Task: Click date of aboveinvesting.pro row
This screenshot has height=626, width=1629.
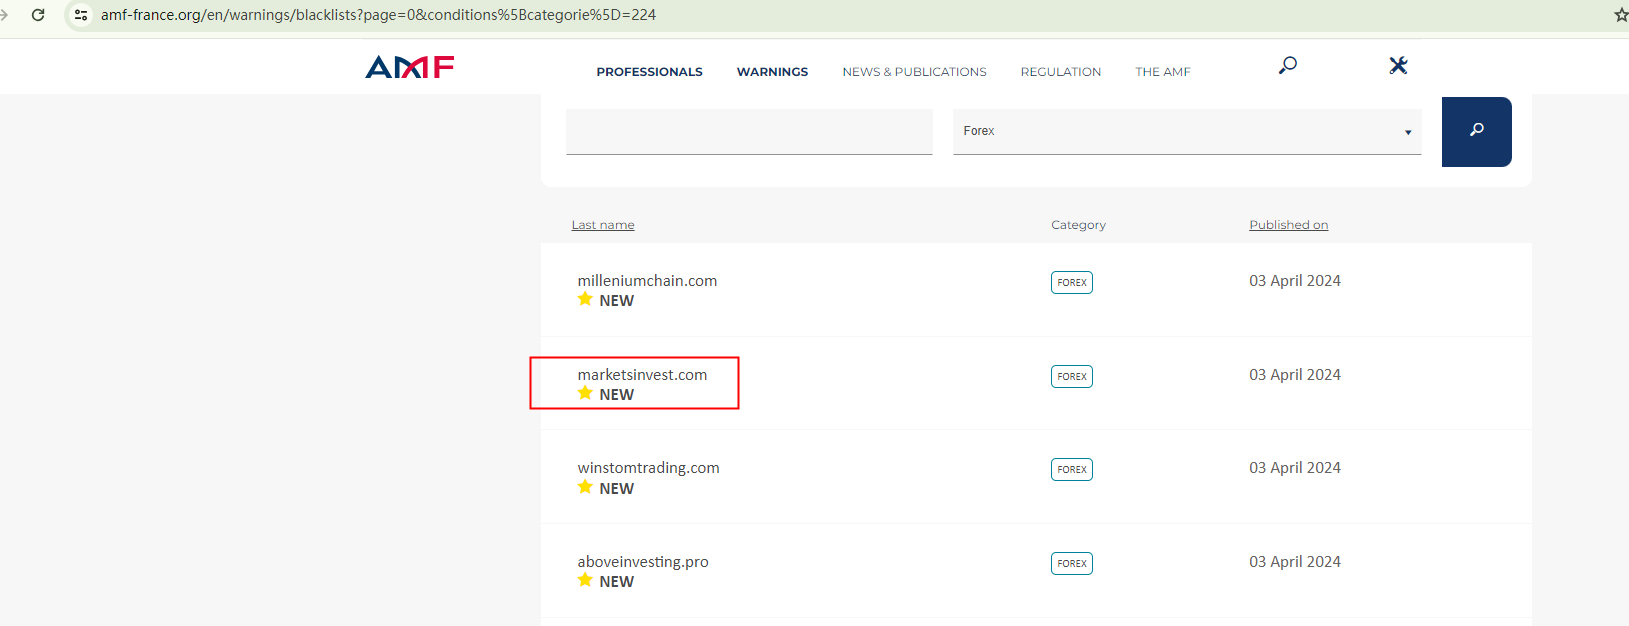Action: tap(1295, 562)
